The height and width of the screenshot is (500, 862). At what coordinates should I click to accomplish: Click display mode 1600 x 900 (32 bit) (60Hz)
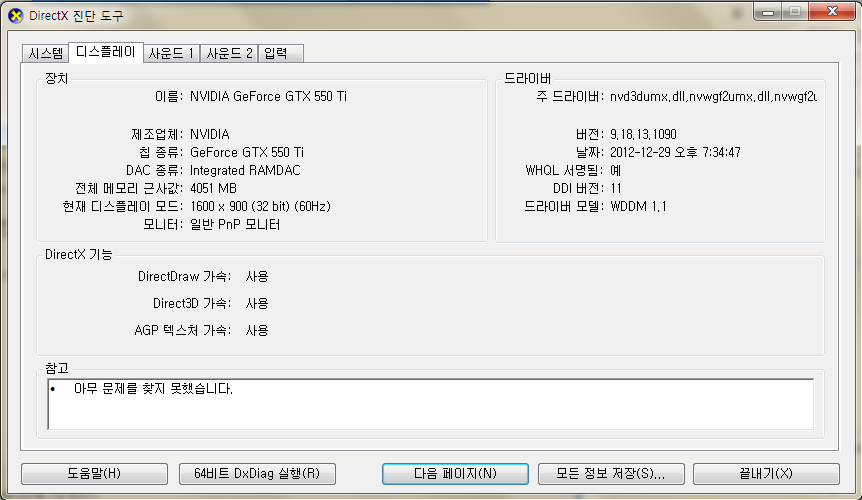tap(261, 207)
